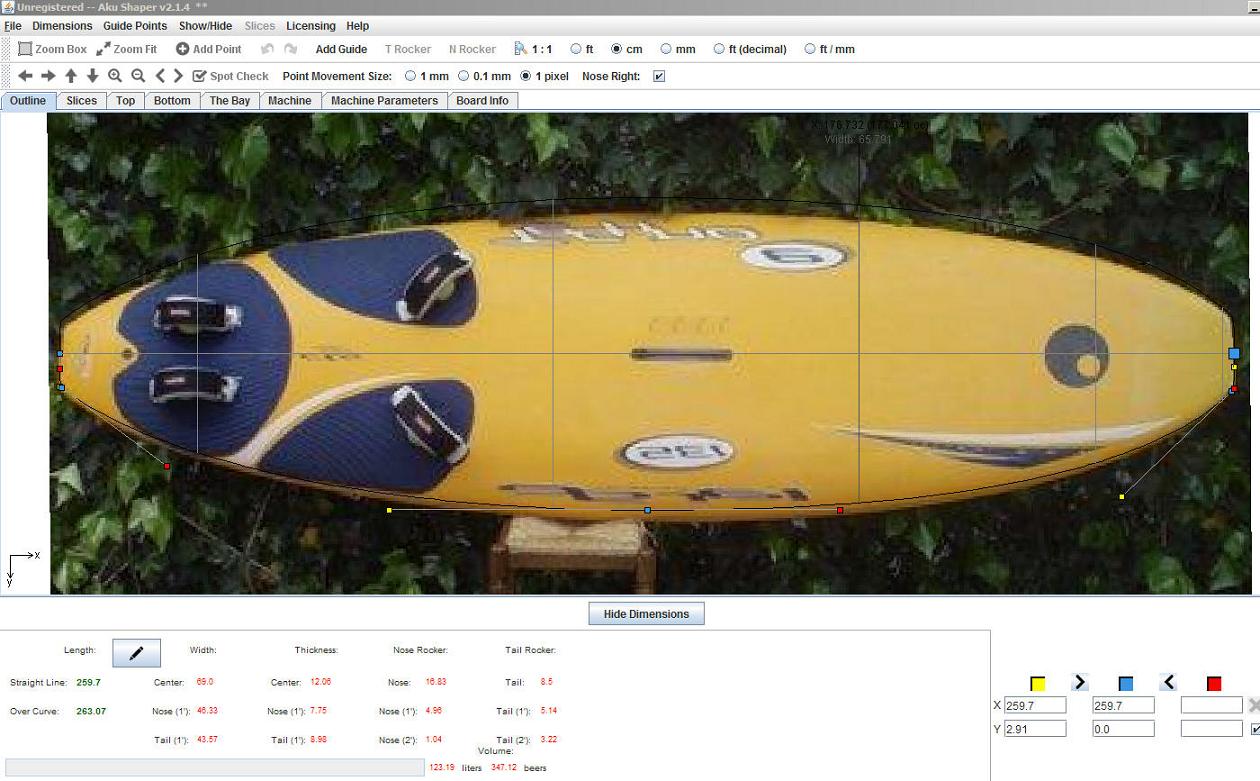Zoom out with the magnifier minus icon
1260x781 pixels.
click(x=138, y=76)
